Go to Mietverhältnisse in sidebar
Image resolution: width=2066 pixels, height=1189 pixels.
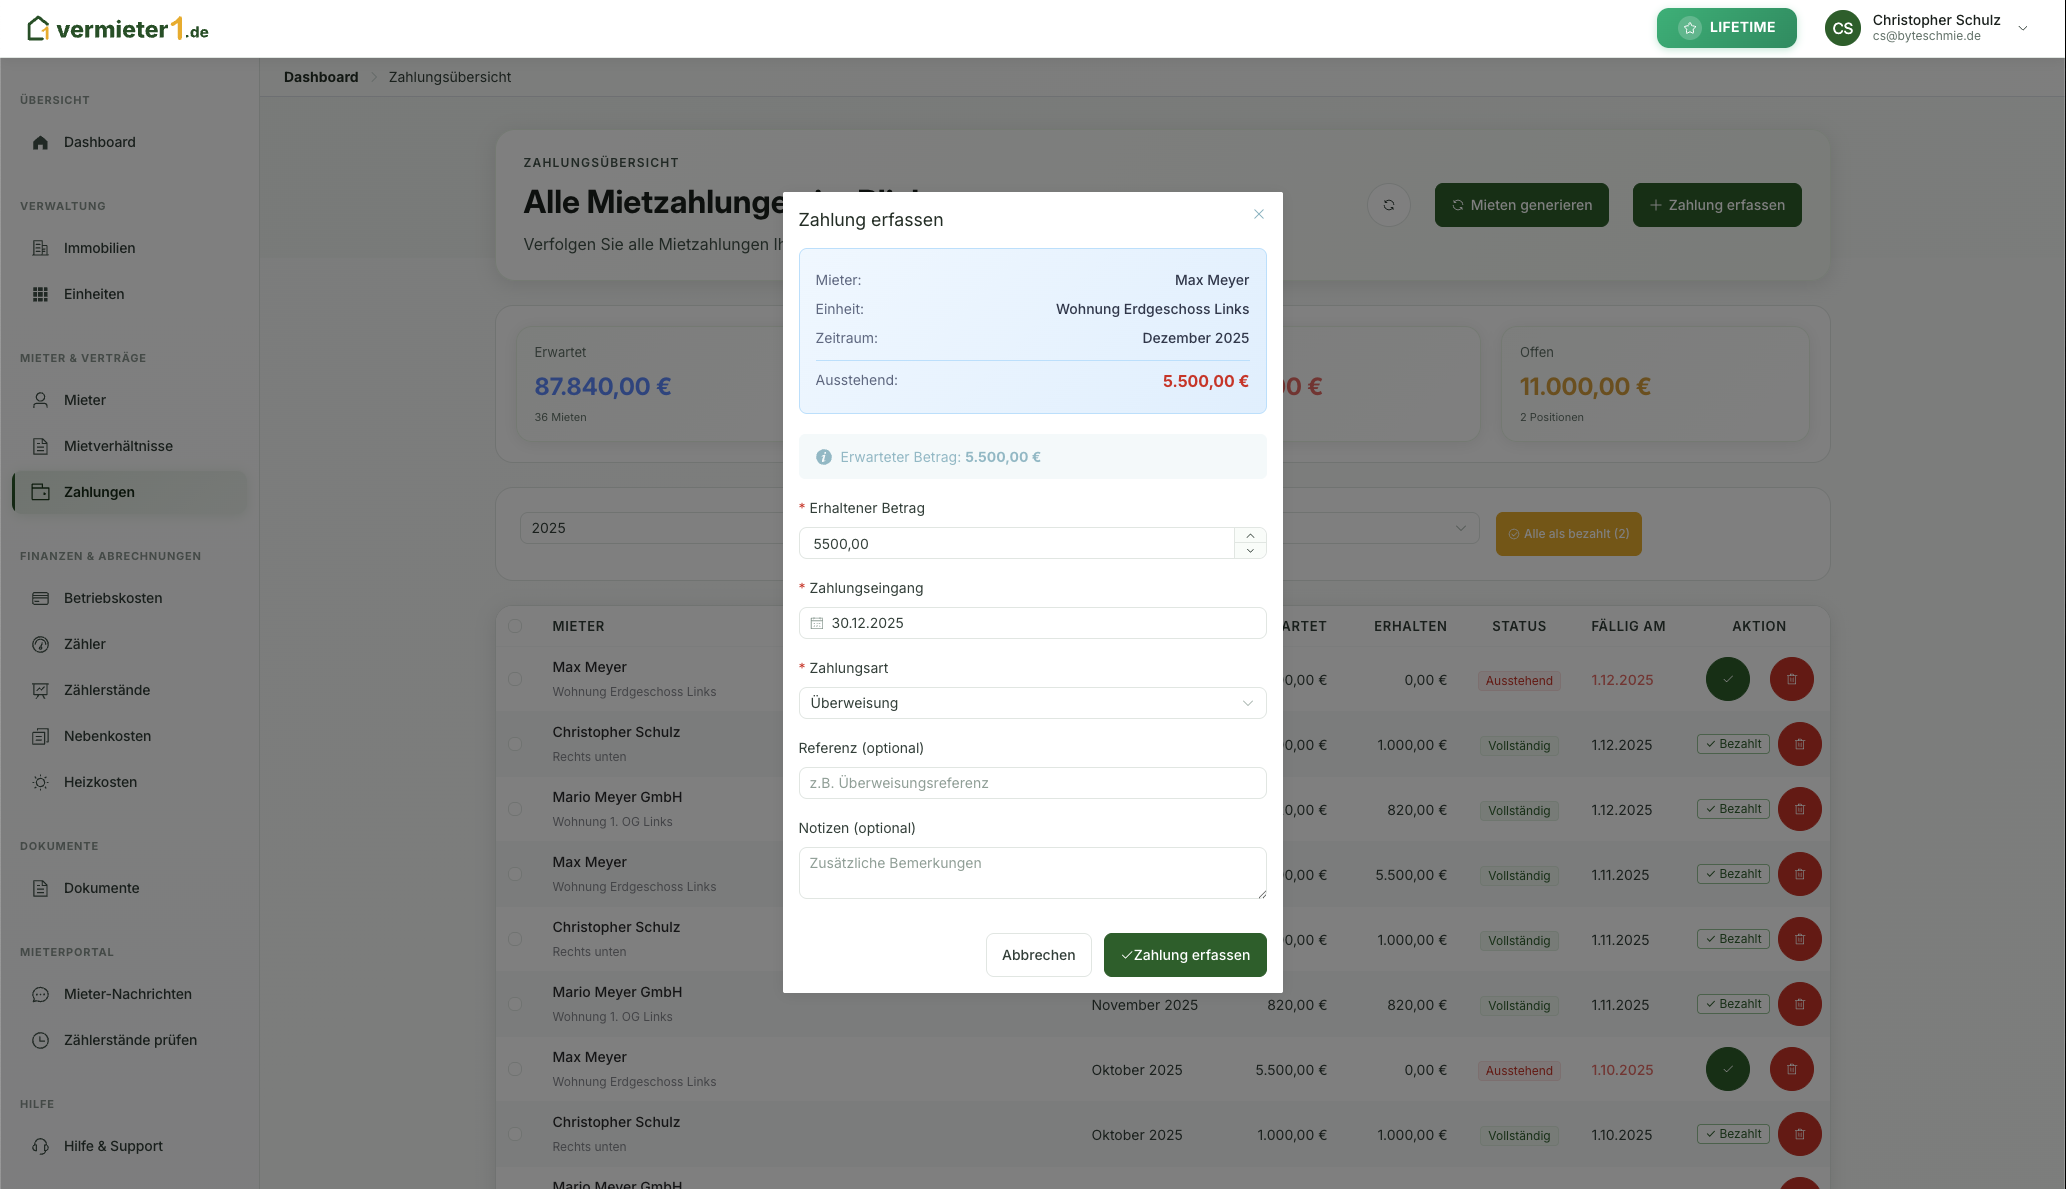(118, 446)
